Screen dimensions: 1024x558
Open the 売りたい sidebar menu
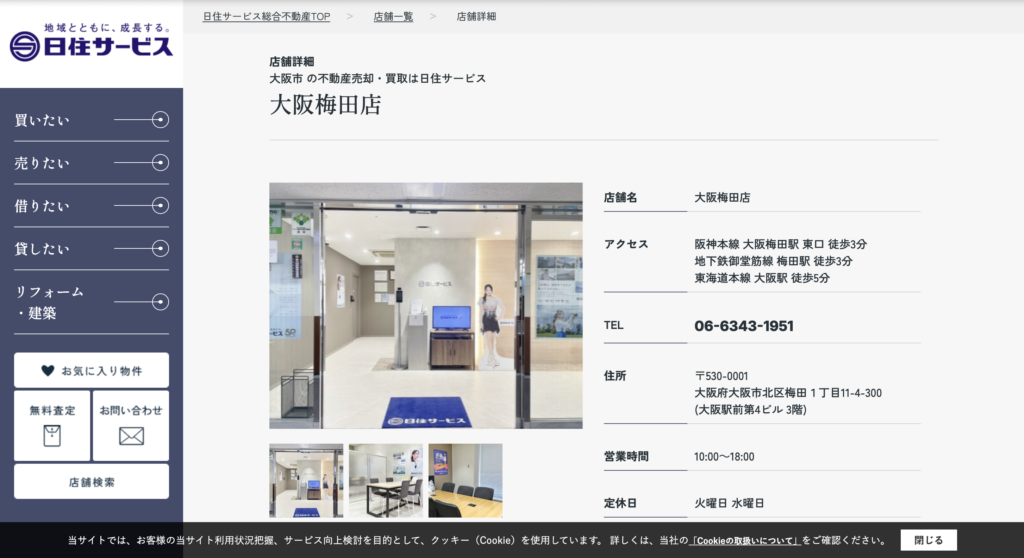click(x=42, y=163)
